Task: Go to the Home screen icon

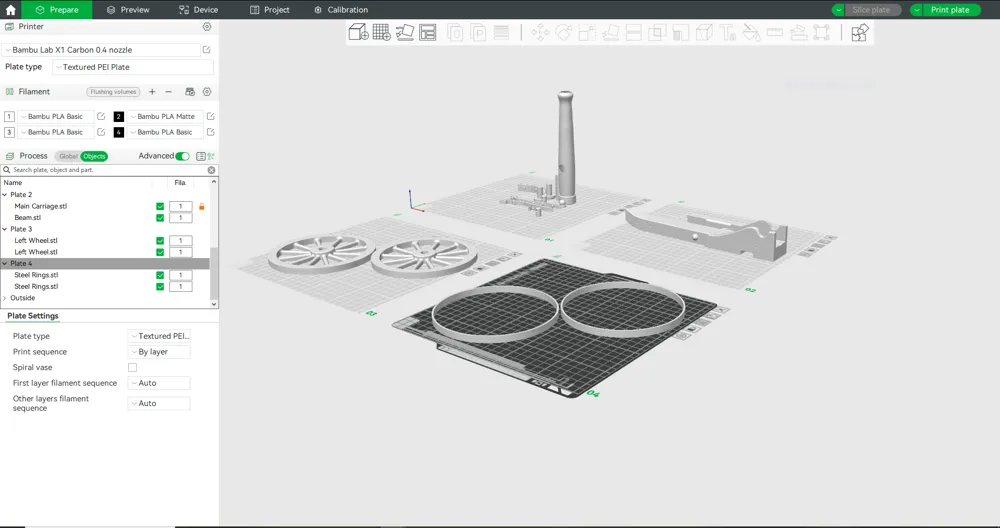Action: (10, 10)
